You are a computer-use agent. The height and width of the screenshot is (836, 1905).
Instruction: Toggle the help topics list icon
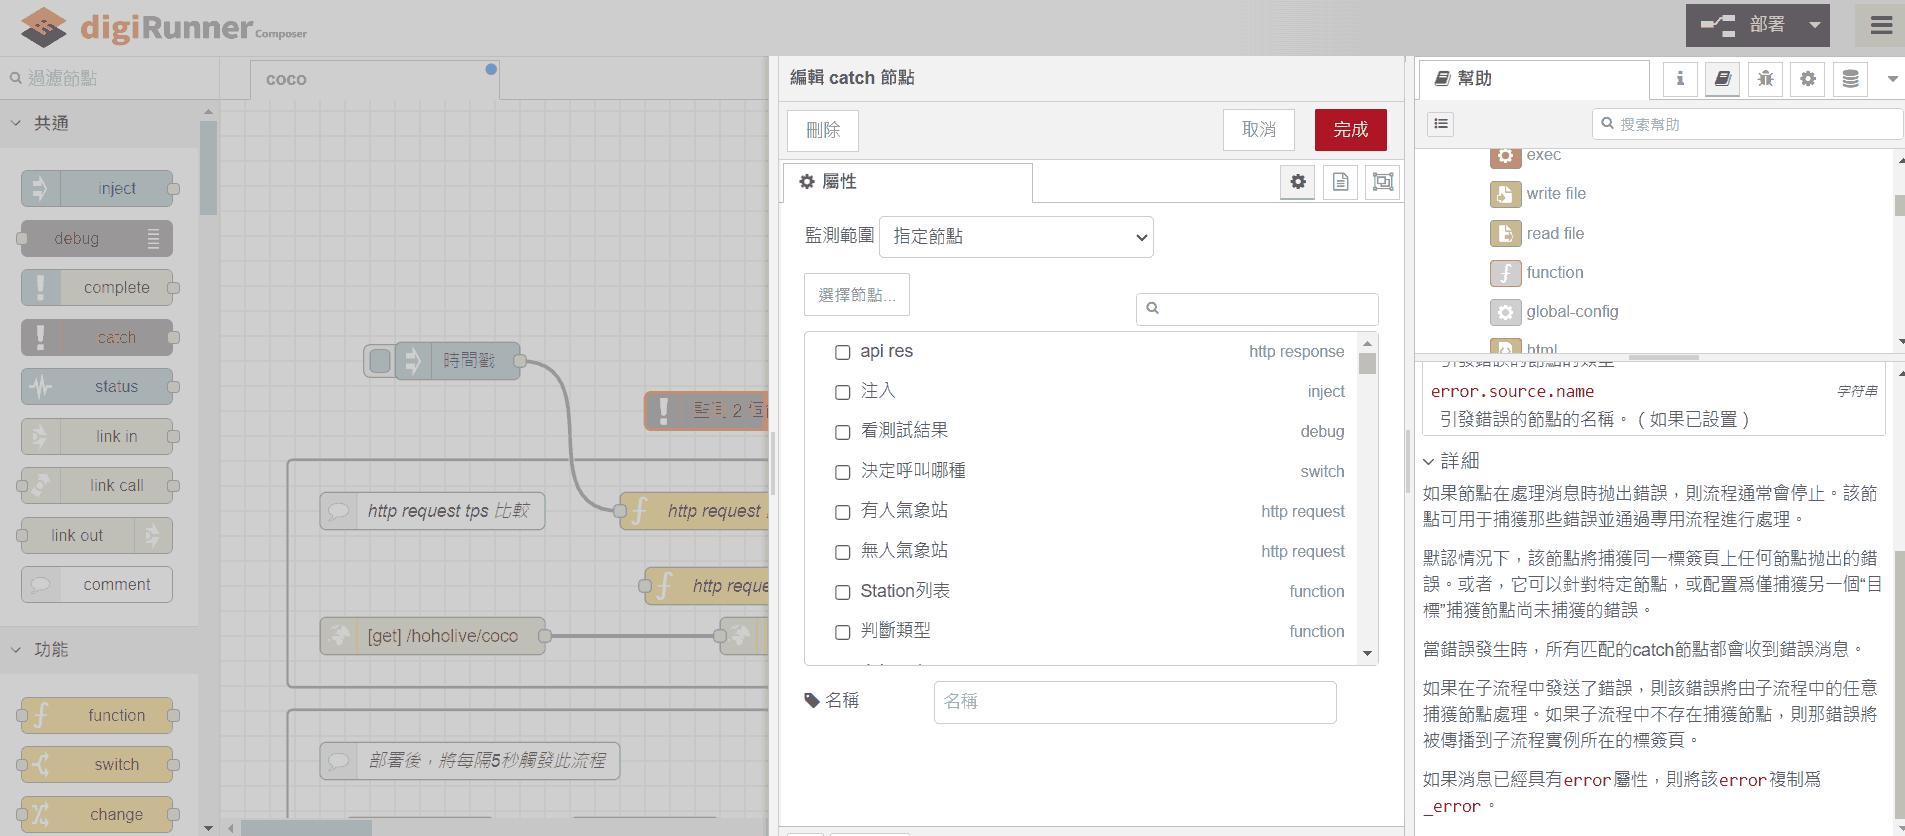[1441, 124]
